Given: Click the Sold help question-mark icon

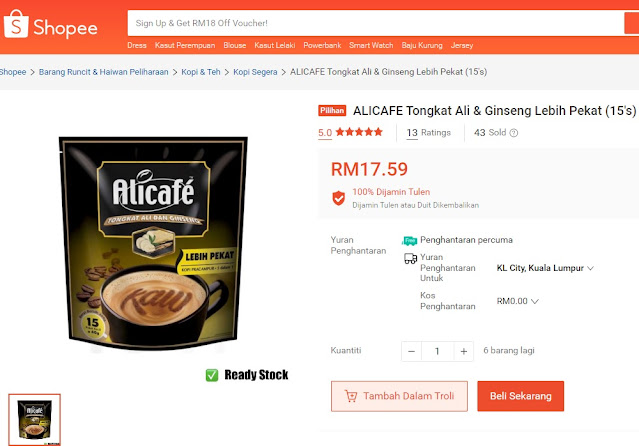Looking at the screenshot, I should coord(514,133).
